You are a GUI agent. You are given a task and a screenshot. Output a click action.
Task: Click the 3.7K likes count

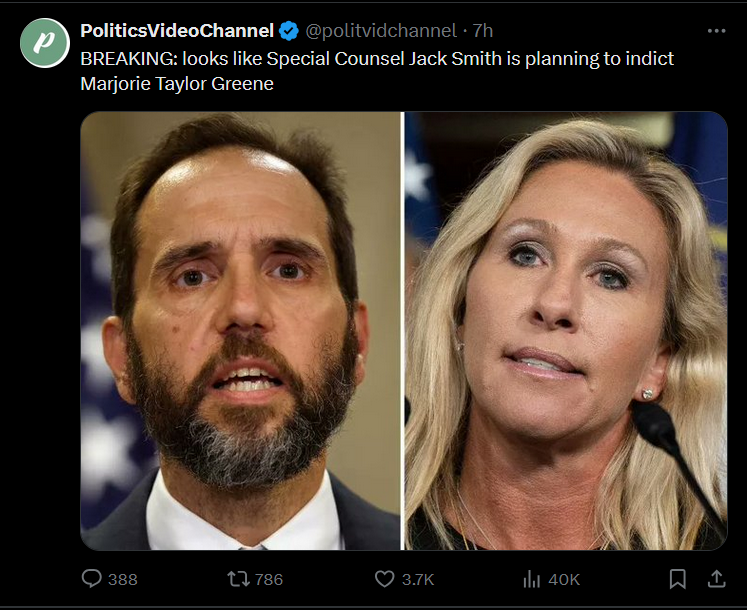pyautogui.click(x=416, y=579)
